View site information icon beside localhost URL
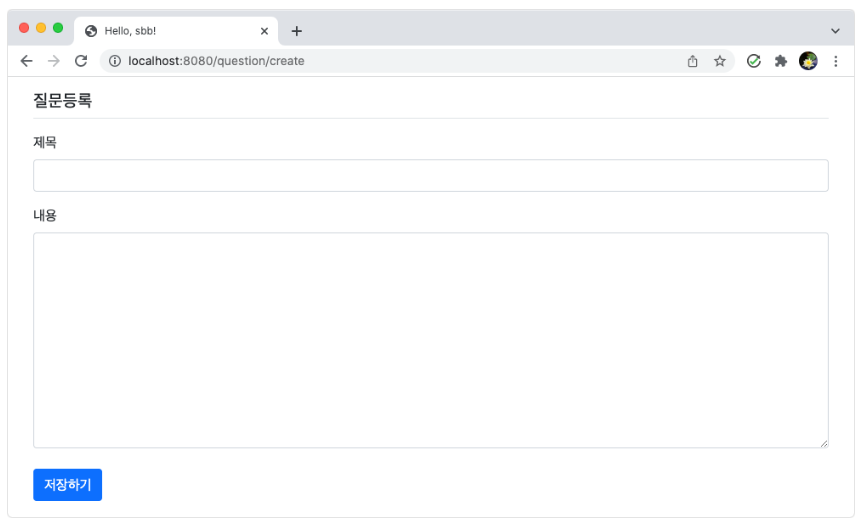 click(114, 61)
